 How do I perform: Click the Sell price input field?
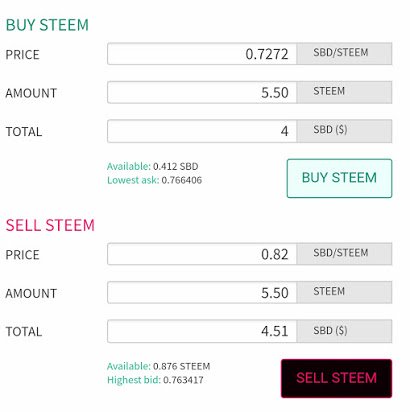(202, 254)
